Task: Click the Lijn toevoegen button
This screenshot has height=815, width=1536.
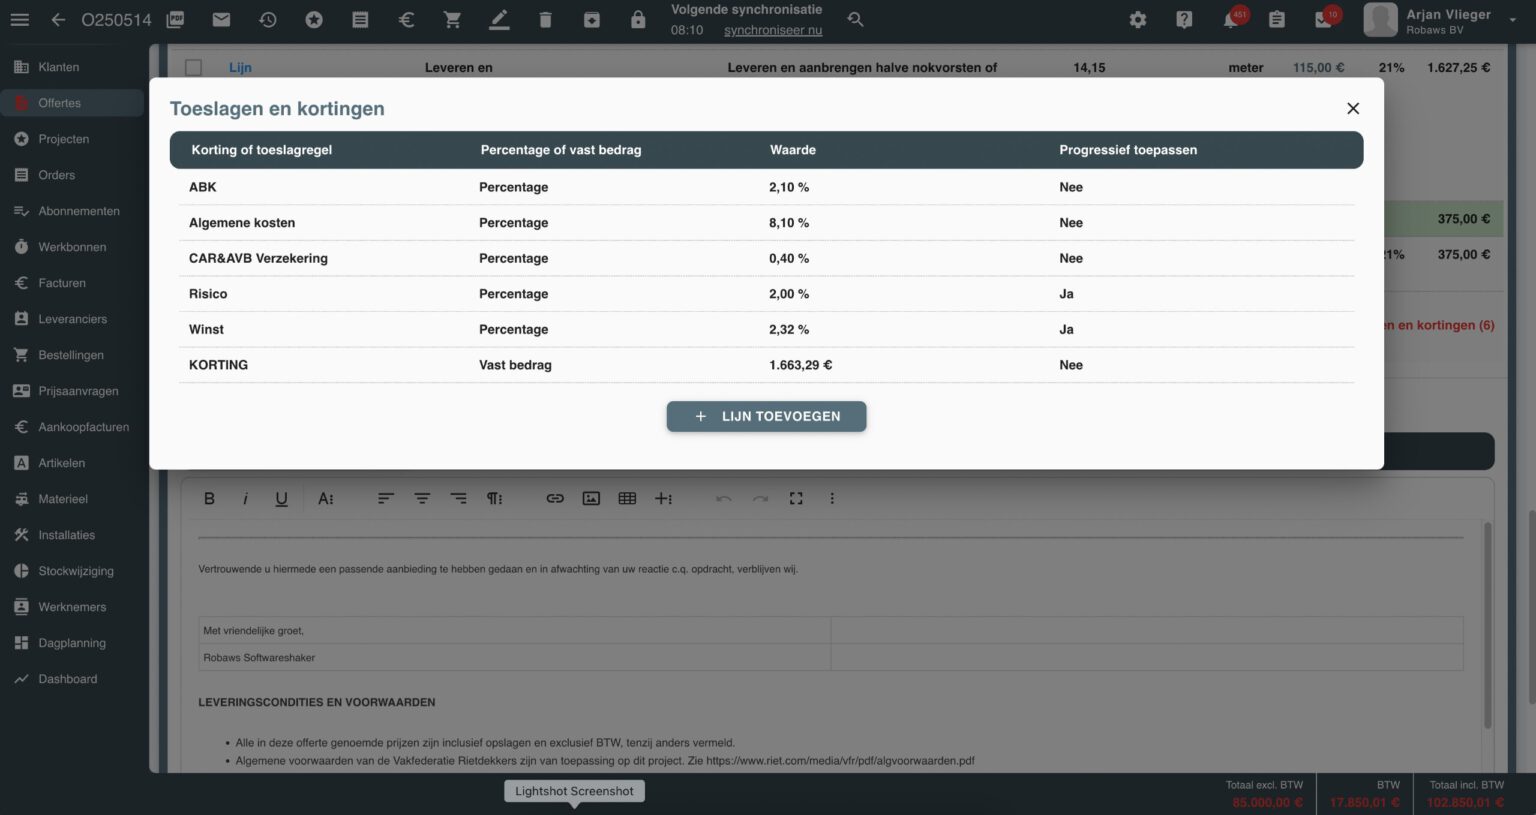Action: tap(766, 417)
